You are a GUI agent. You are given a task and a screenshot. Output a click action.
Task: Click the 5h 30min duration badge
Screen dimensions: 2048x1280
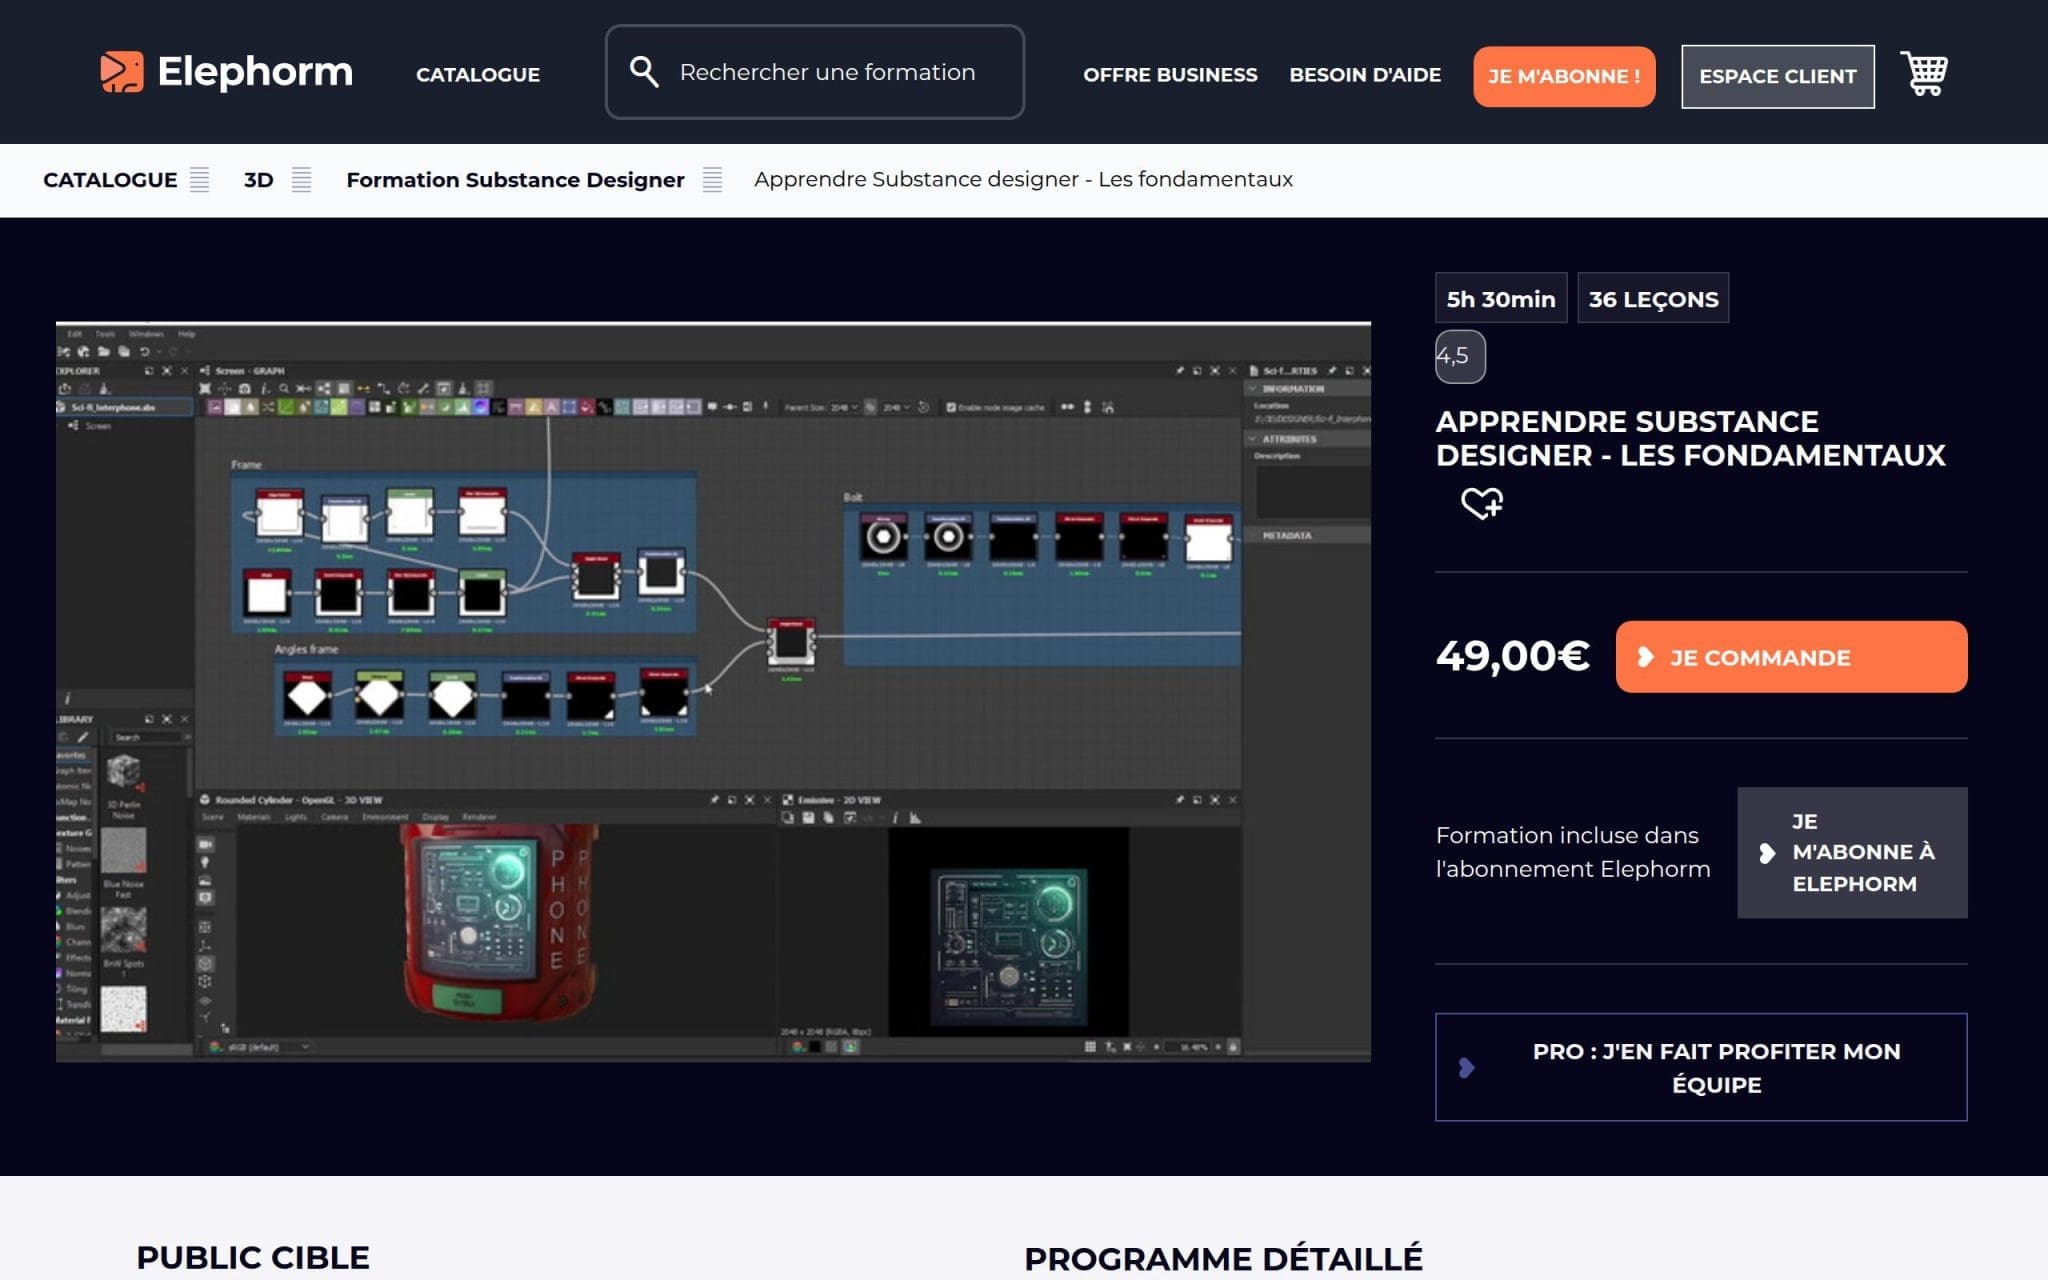coord(1501,298)
